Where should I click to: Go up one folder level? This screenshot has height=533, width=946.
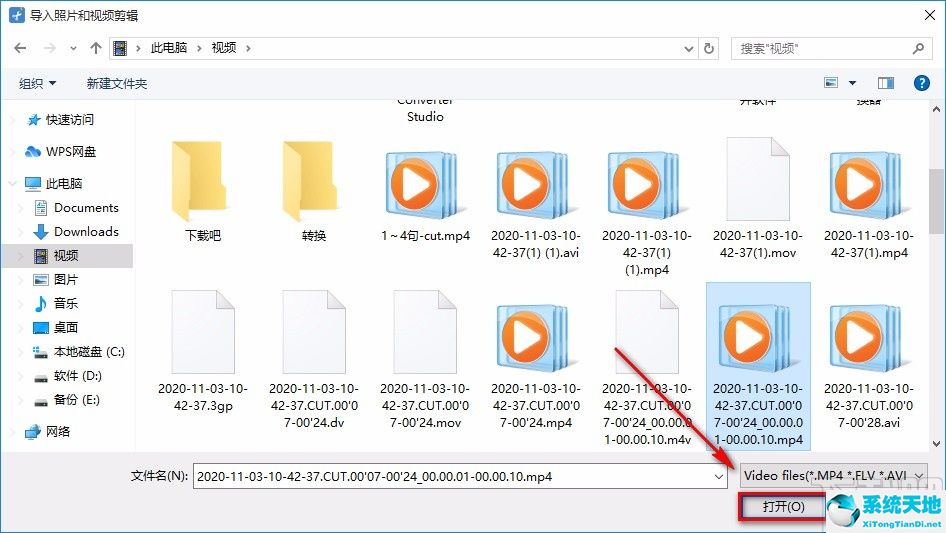coord(95,48)
